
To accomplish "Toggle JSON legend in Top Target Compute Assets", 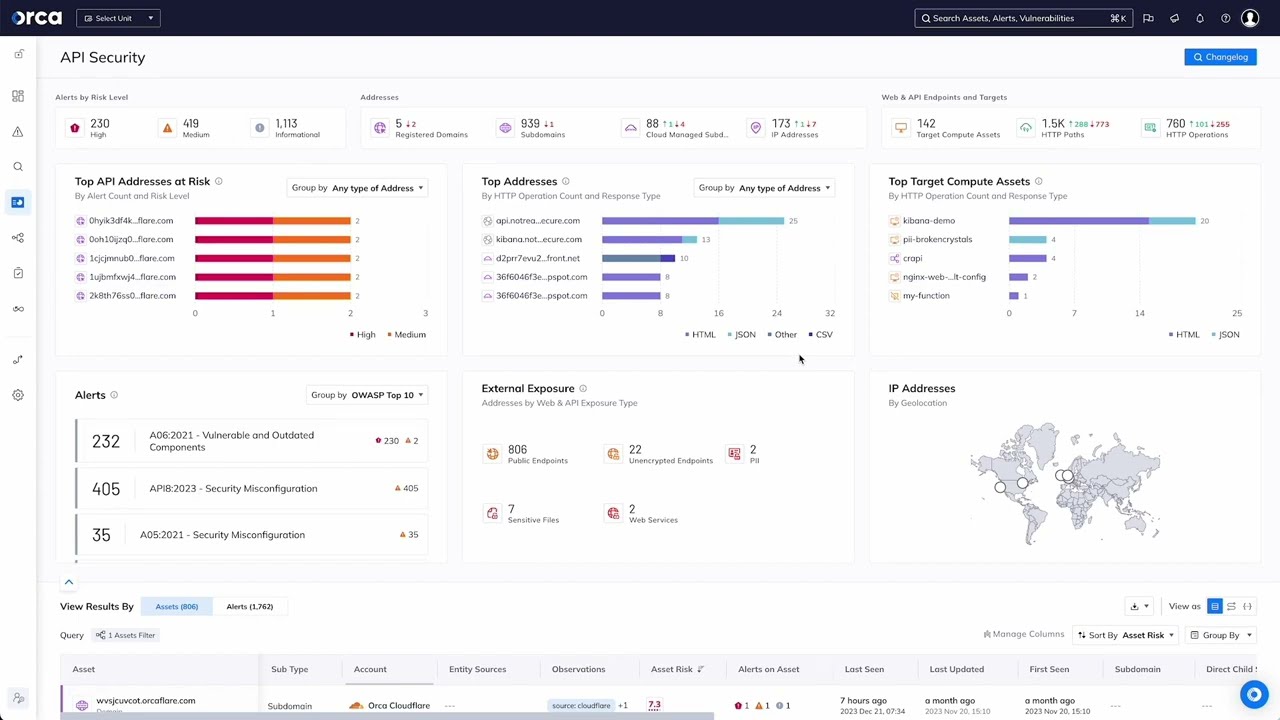I will pyautogui.click(x=1226, y=334).
